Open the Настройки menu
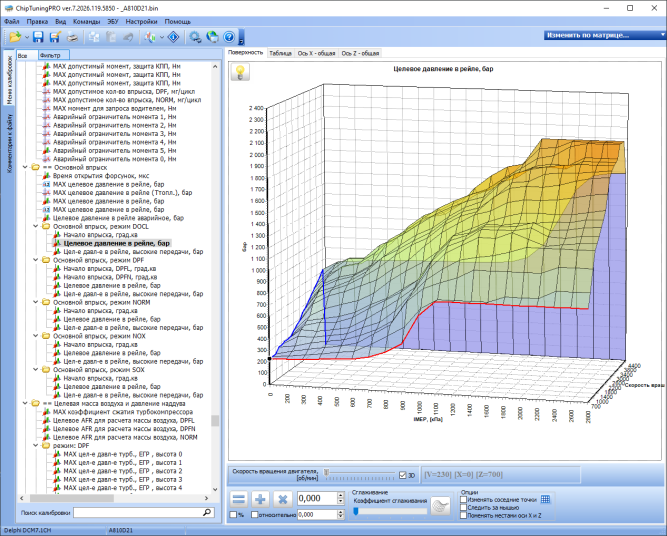The width and height of the screenshot is (667, 536). pyautogui.click(x=142, y=21)
